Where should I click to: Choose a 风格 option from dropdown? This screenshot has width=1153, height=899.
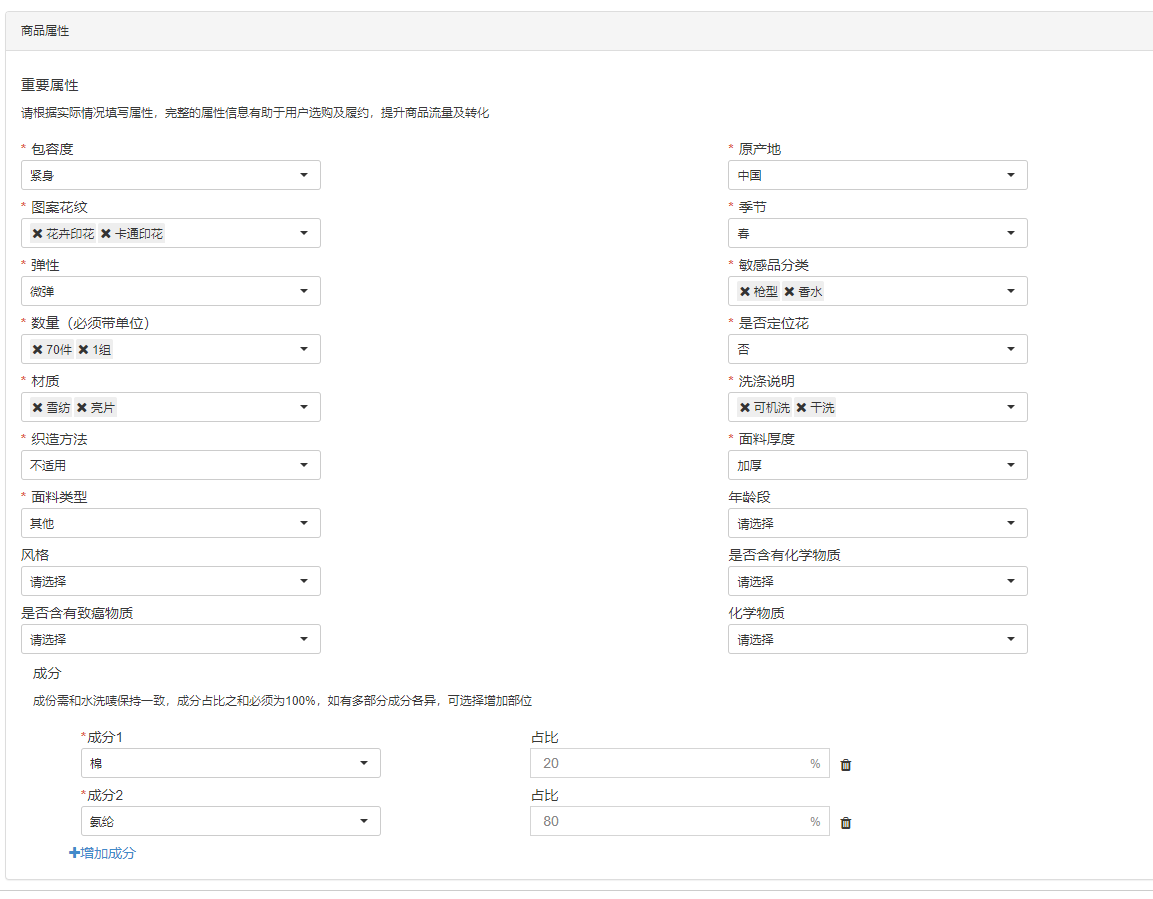click(x=170, y=582)
